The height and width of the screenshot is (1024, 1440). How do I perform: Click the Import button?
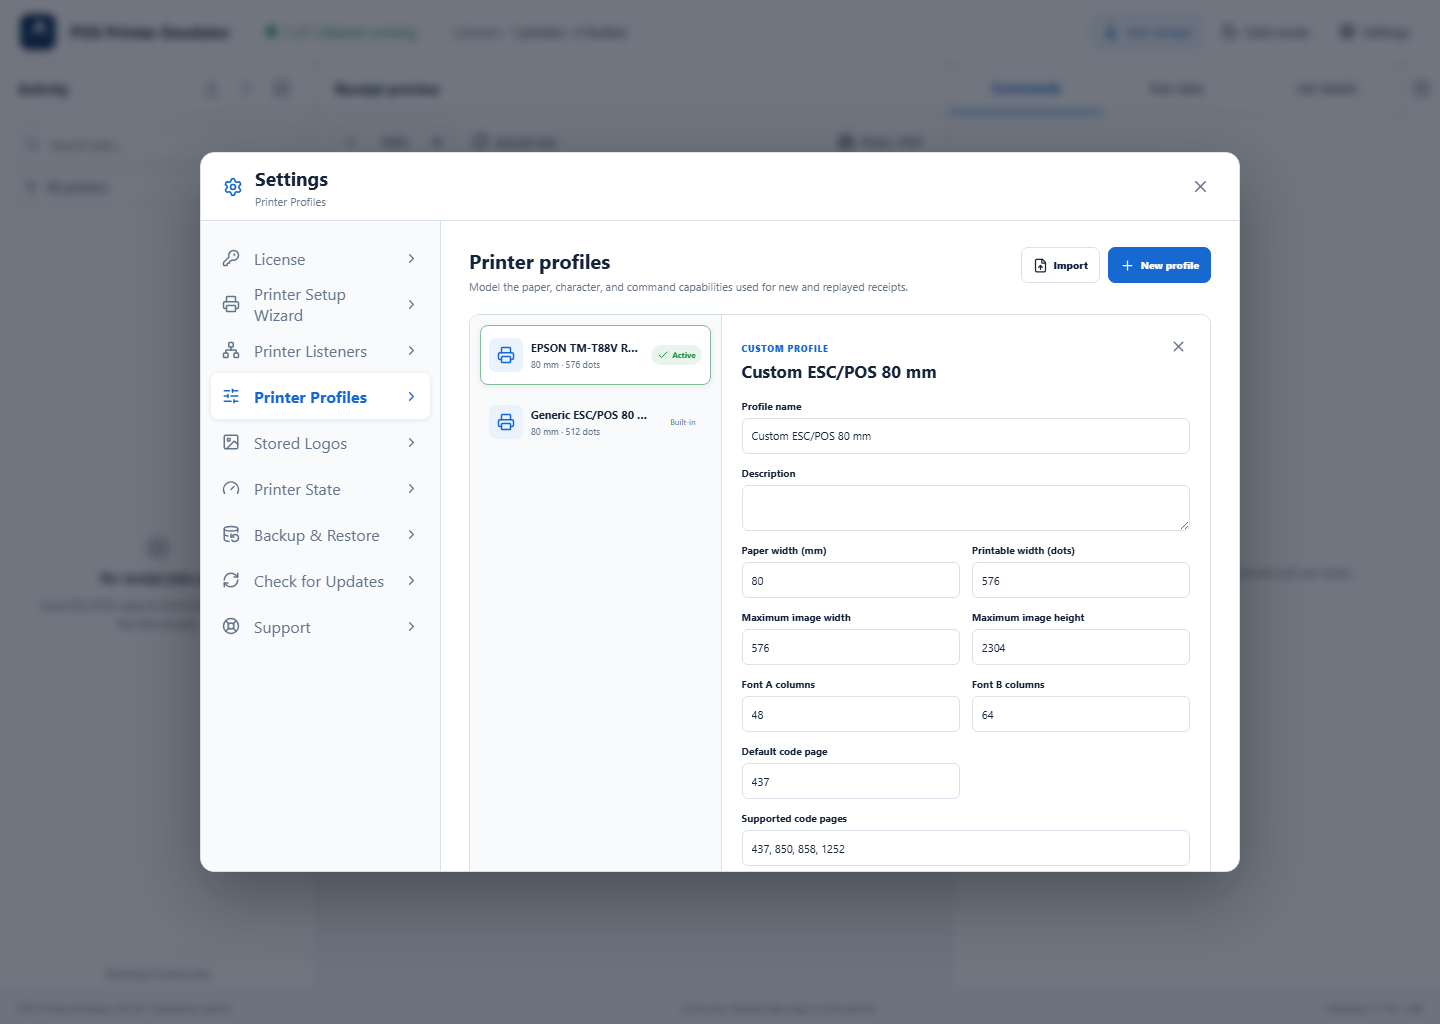coord(1060,265)
